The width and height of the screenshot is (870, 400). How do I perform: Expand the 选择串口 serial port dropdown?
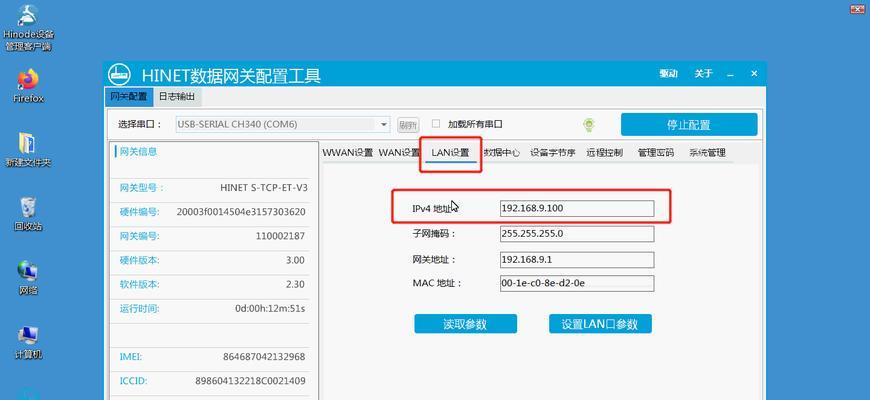point(384,125)
